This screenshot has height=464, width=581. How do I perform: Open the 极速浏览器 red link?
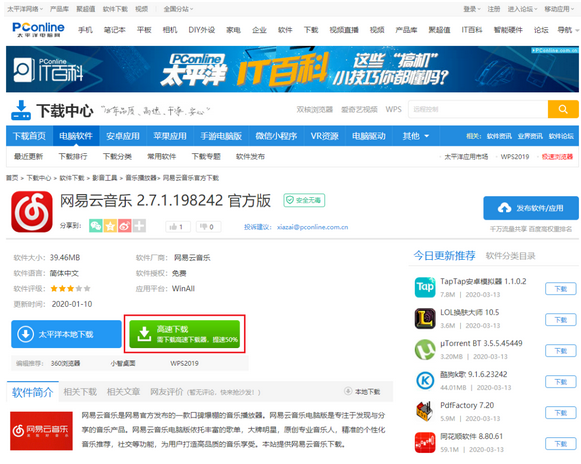click(x=557, y=156)
